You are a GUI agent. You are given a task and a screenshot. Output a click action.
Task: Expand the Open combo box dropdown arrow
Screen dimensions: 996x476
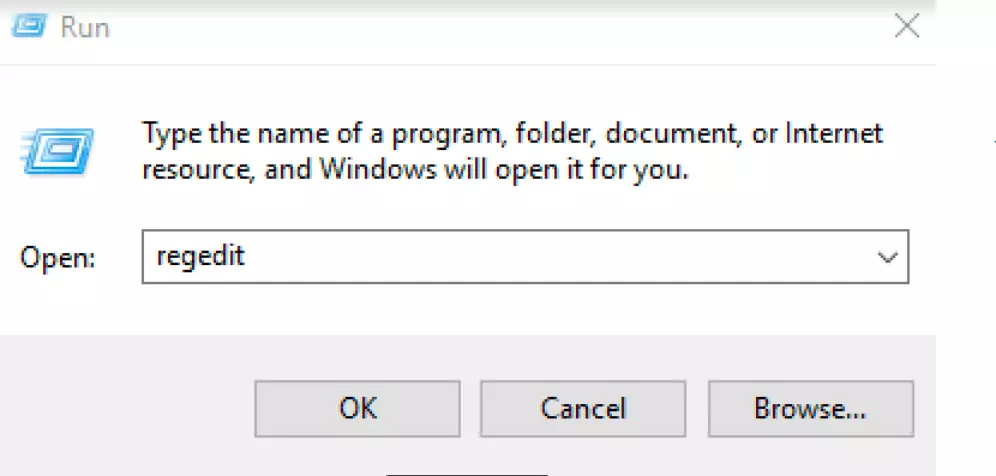pyautogui.click(x=887, y=257)
